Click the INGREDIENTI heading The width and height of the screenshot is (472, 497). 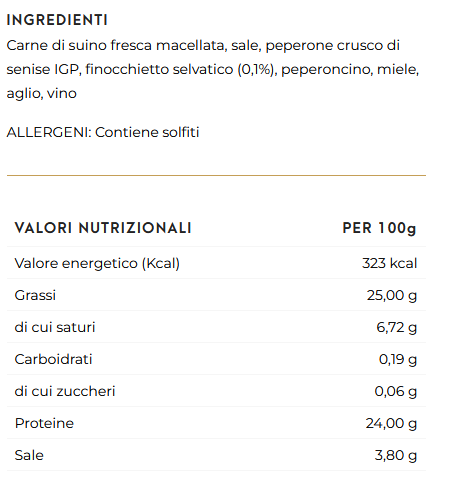pos(57,20)
